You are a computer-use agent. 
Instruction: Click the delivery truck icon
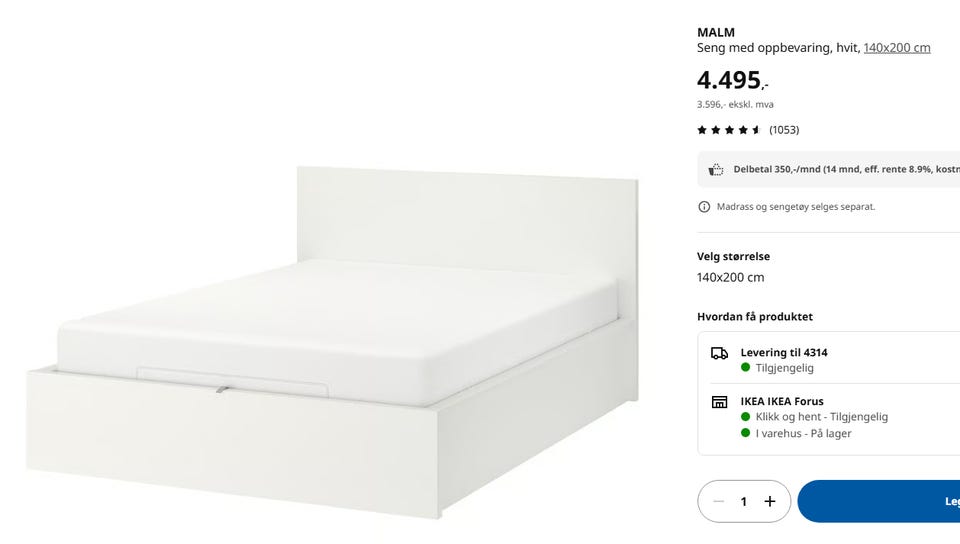pyautogui.click(x=719, y=353)
